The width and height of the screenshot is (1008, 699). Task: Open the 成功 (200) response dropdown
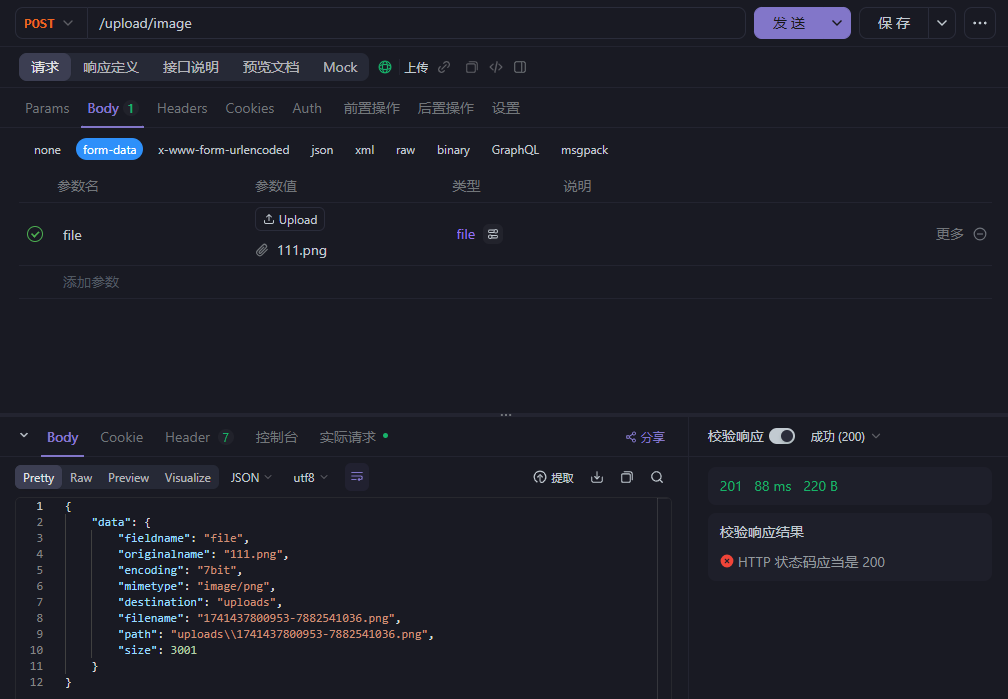point(845,437)
